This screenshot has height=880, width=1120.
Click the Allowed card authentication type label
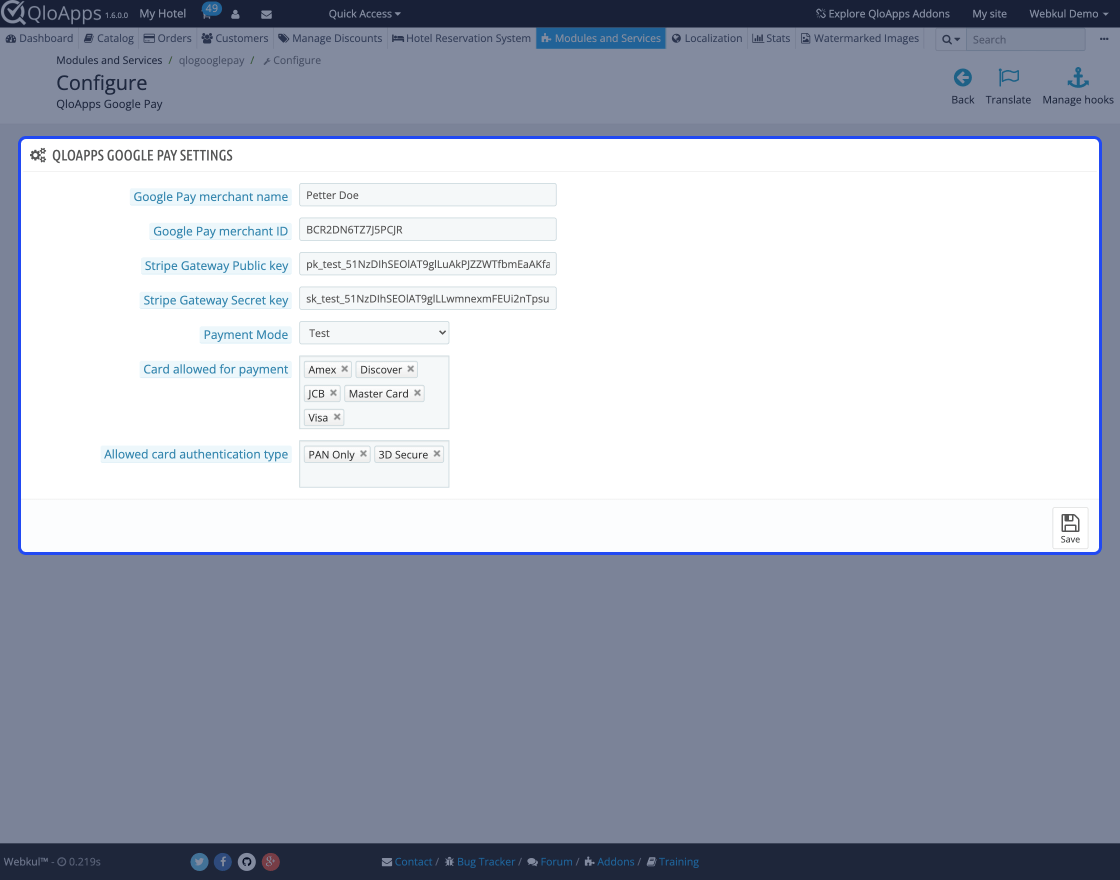(x=196, y=454)
